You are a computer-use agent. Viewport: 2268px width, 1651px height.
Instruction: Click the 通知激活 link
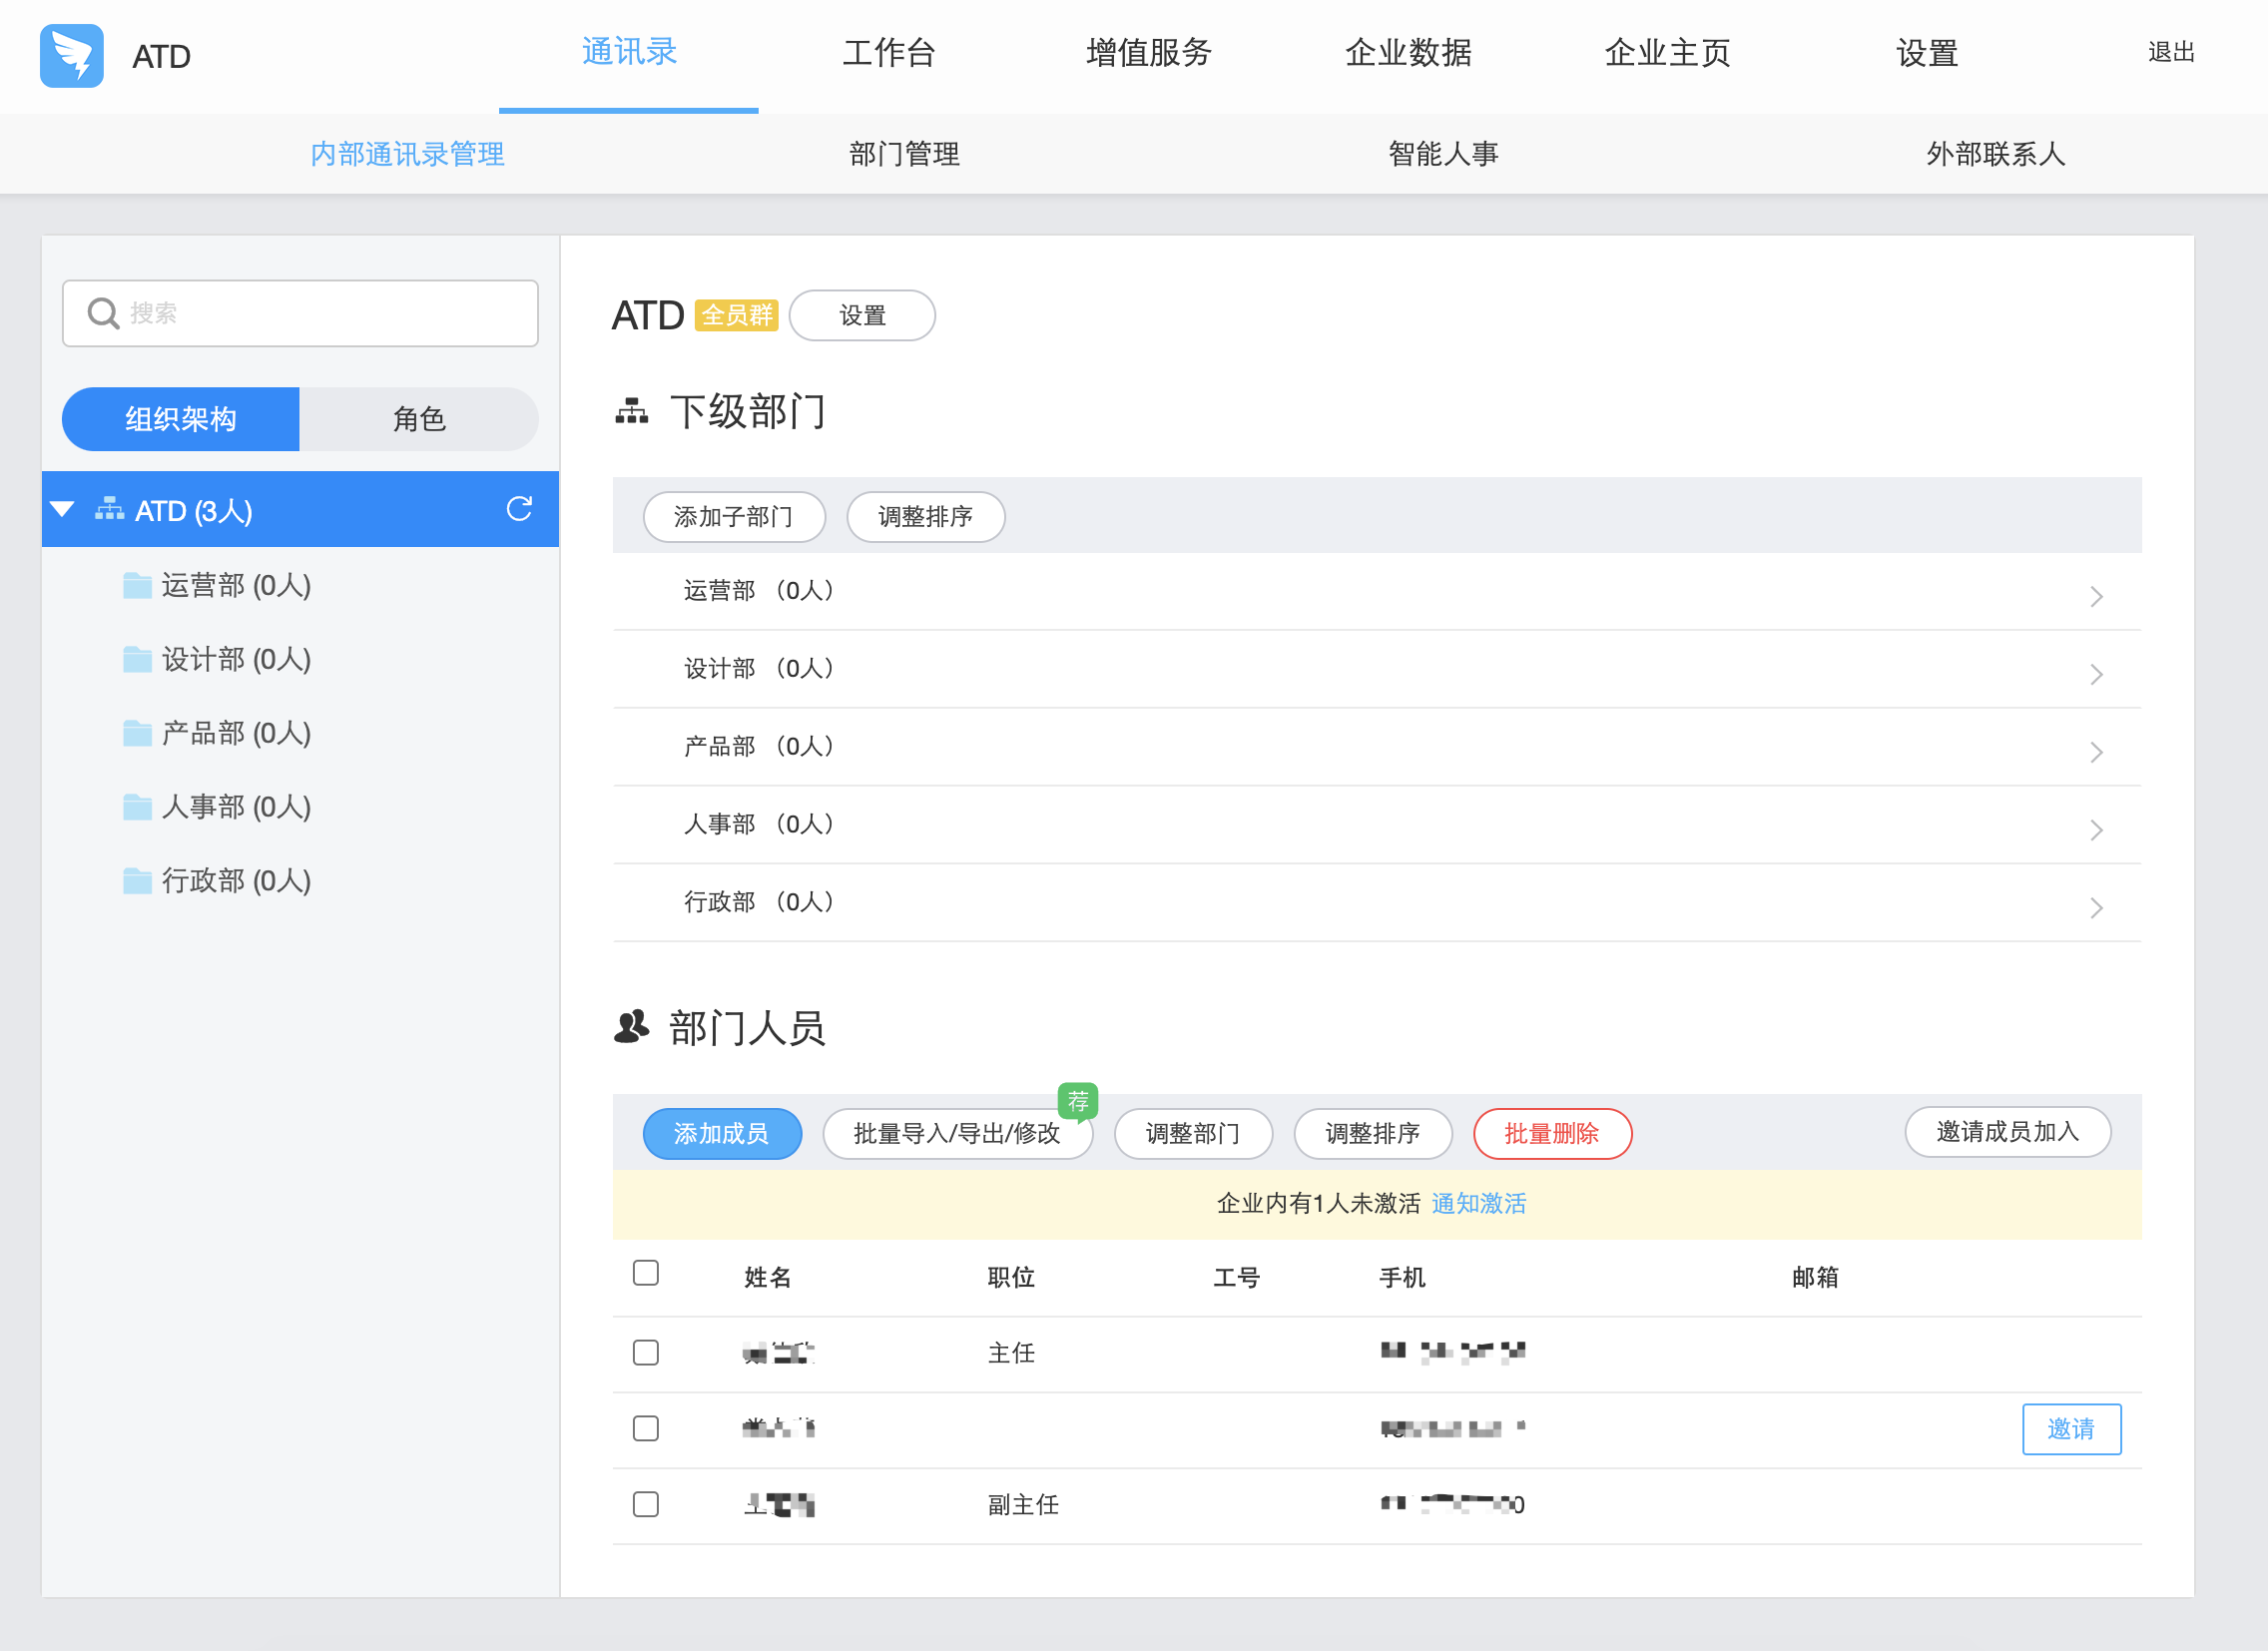click(x=1479, y=1203)
